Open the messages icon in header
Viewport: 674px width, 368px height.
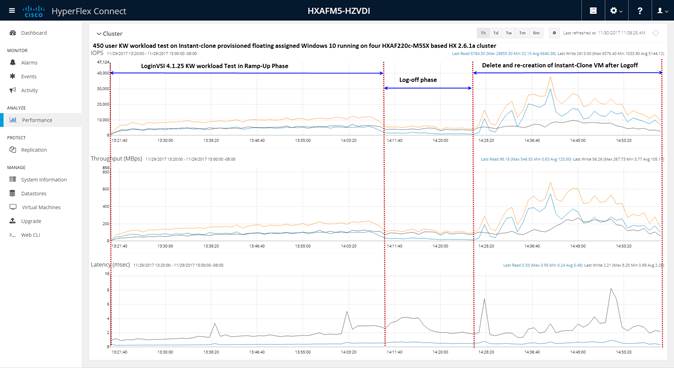point(593,11)
